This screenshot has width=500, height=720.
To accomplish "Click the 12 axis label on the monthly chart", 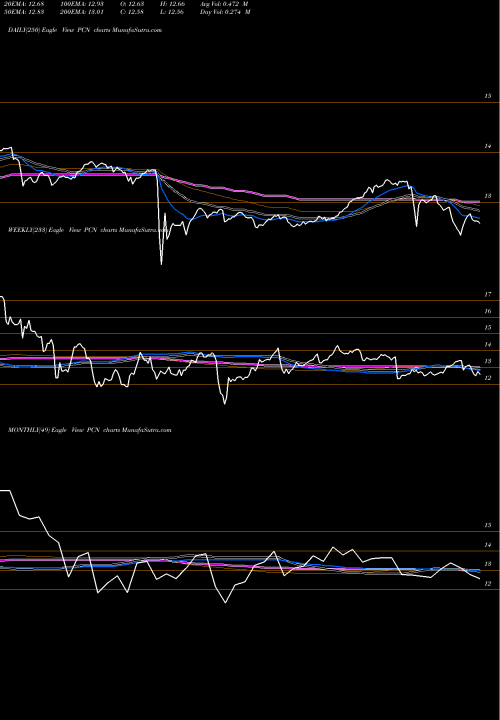I will point(488,584).
